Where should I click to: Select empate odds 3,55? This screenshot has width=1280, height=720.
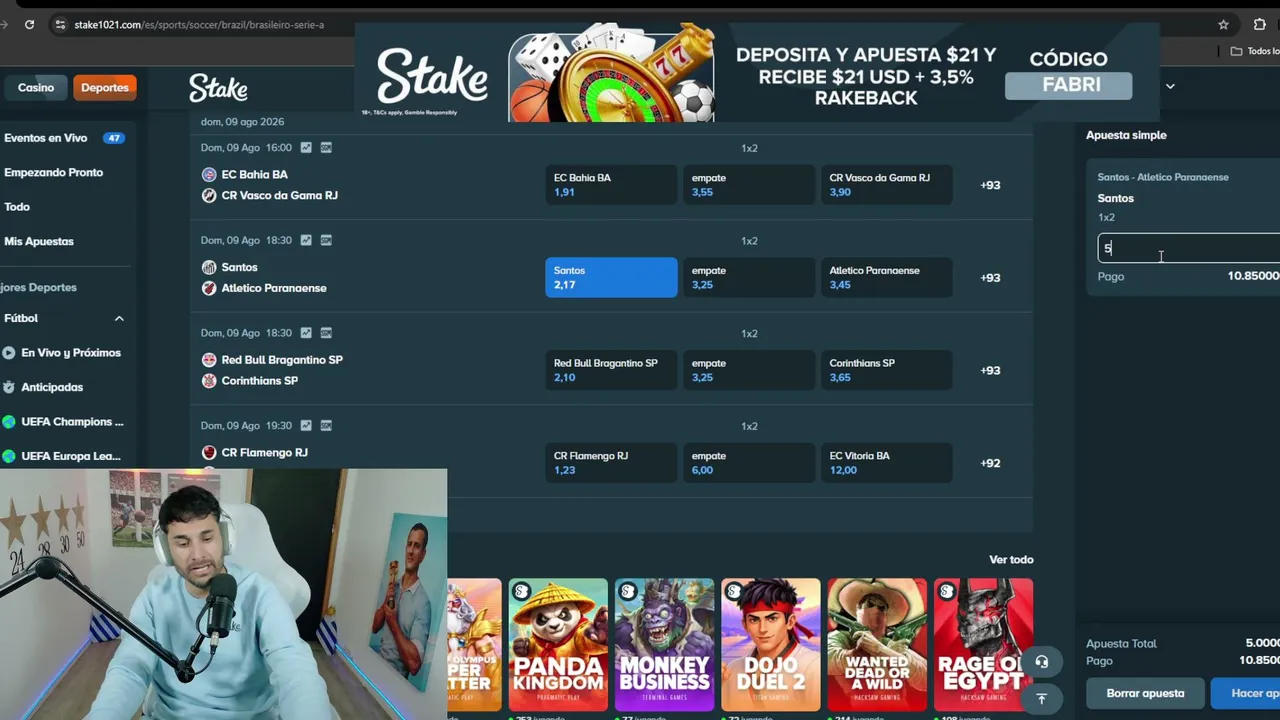click(x=749, y=185)
